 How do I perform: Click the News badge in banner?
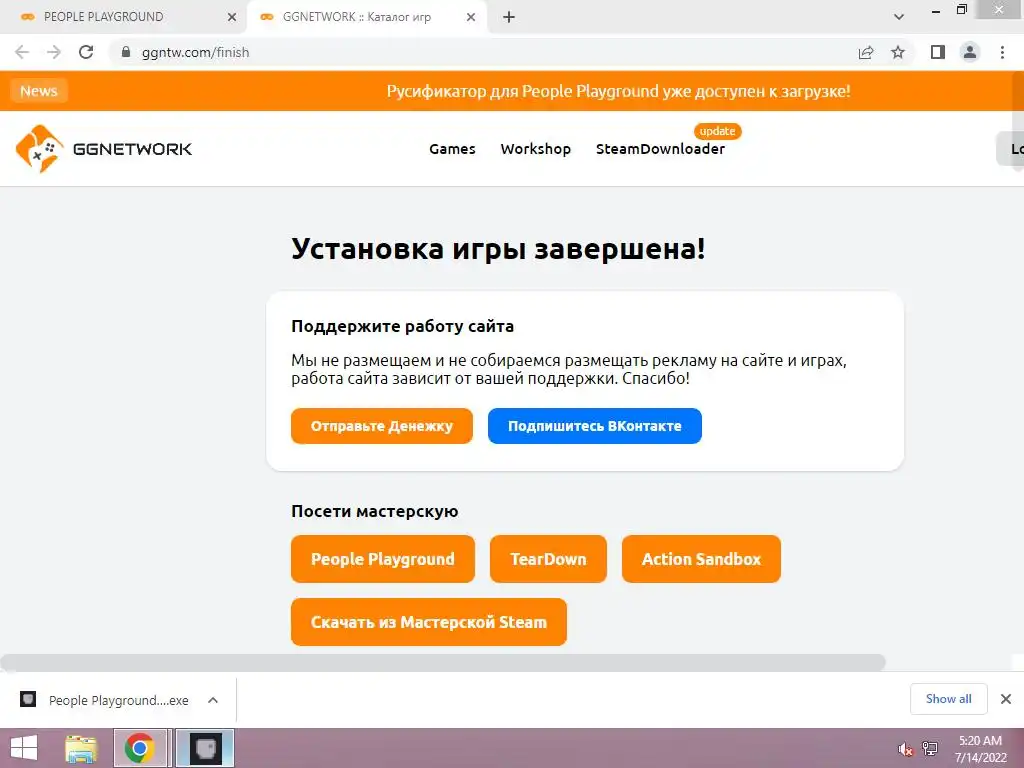(x=39, y=91)
